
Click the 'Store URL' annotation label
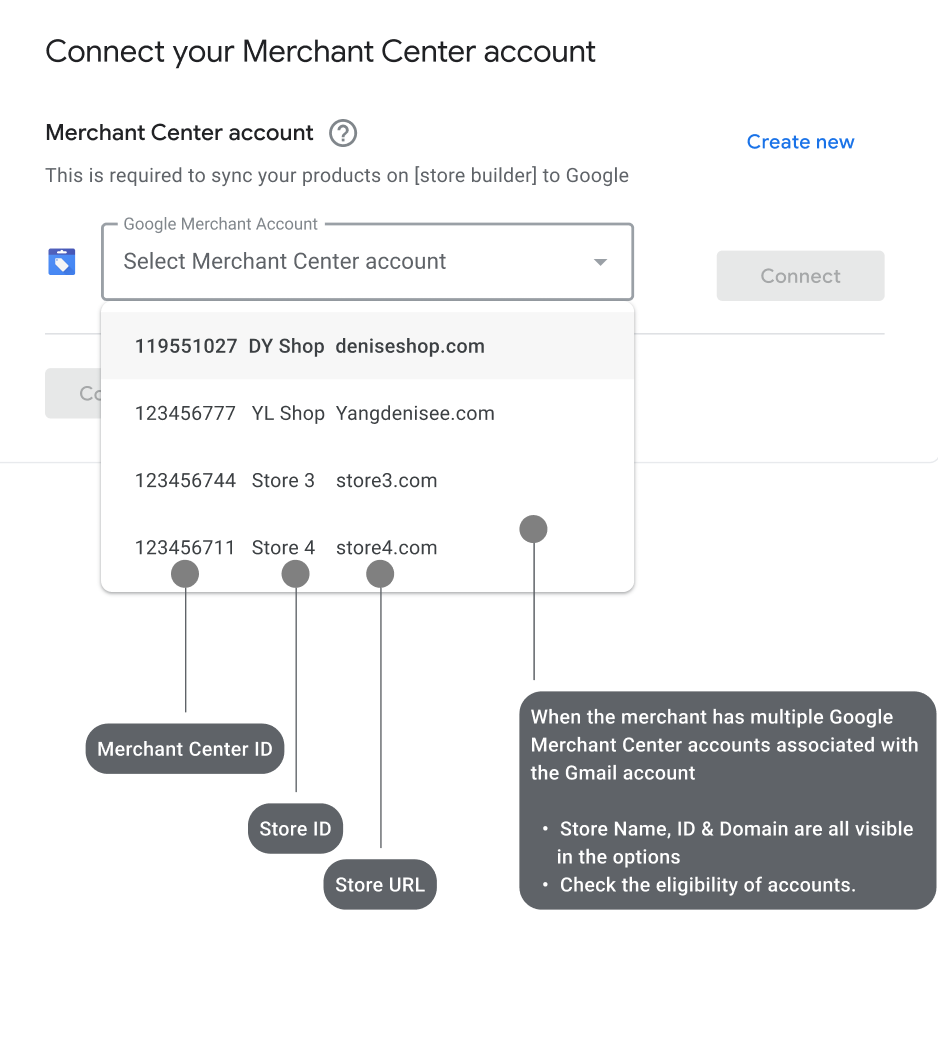(x=380, y=885)
